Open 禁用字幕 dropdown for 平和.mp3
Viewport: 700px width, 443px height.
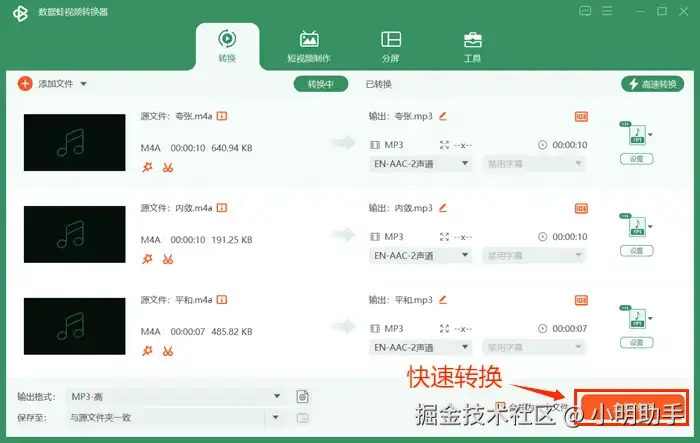533,347
